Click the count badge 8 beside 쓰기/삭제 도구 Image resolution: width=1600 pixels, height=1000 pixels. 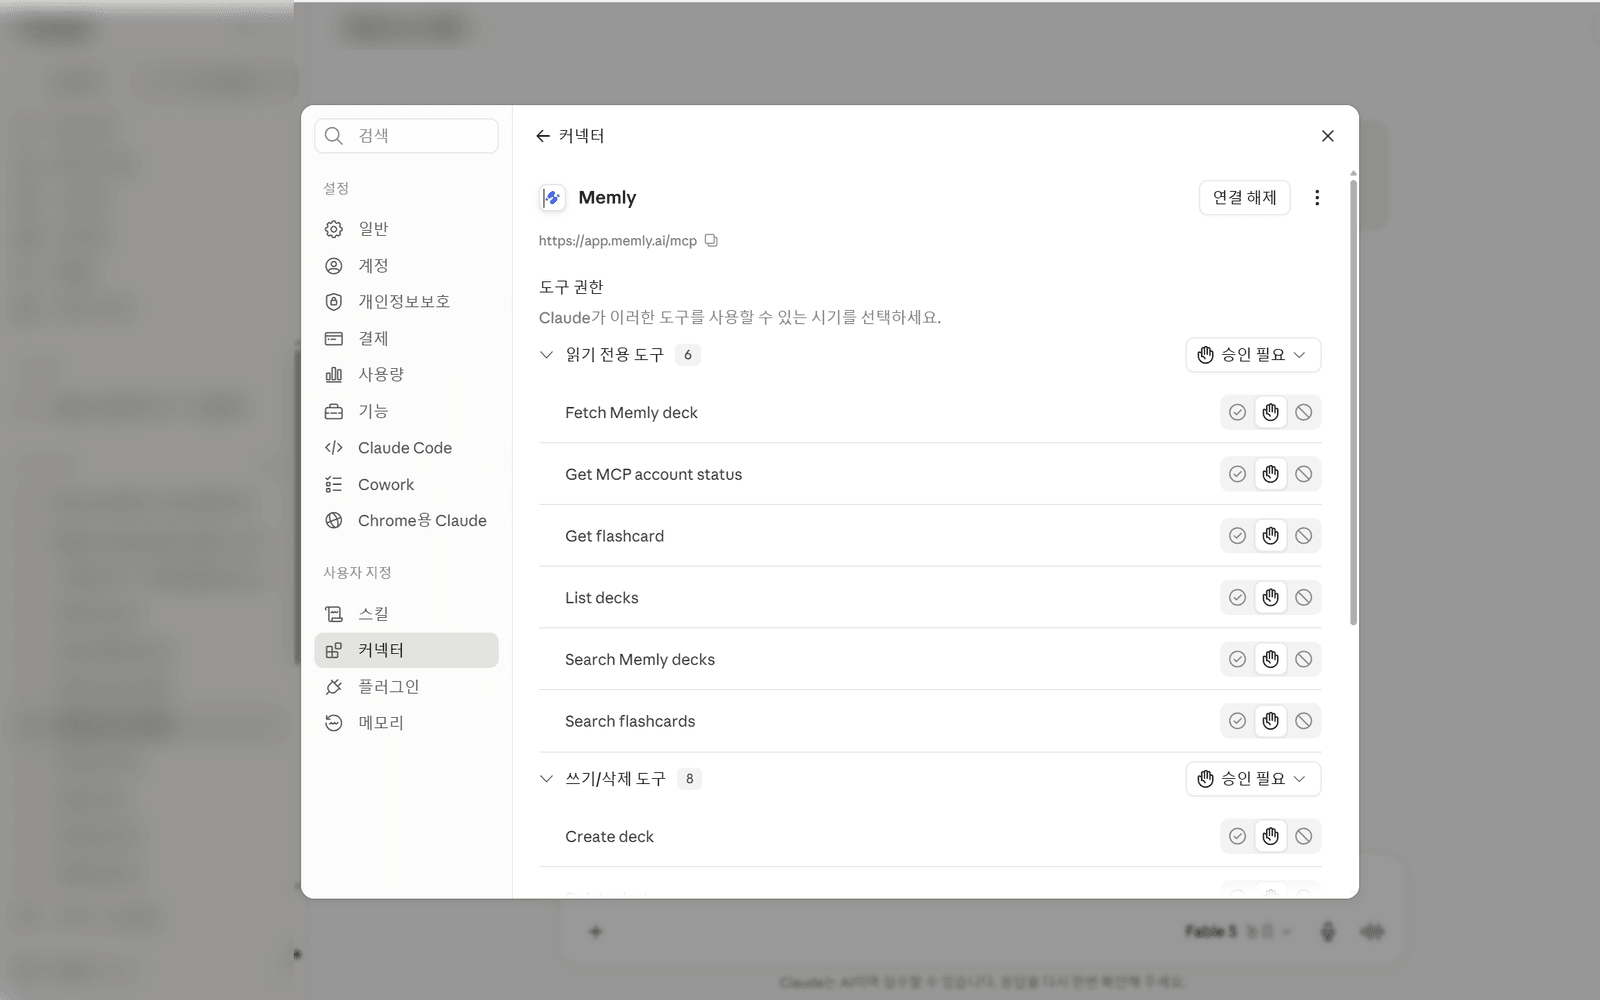pos(689,779)
